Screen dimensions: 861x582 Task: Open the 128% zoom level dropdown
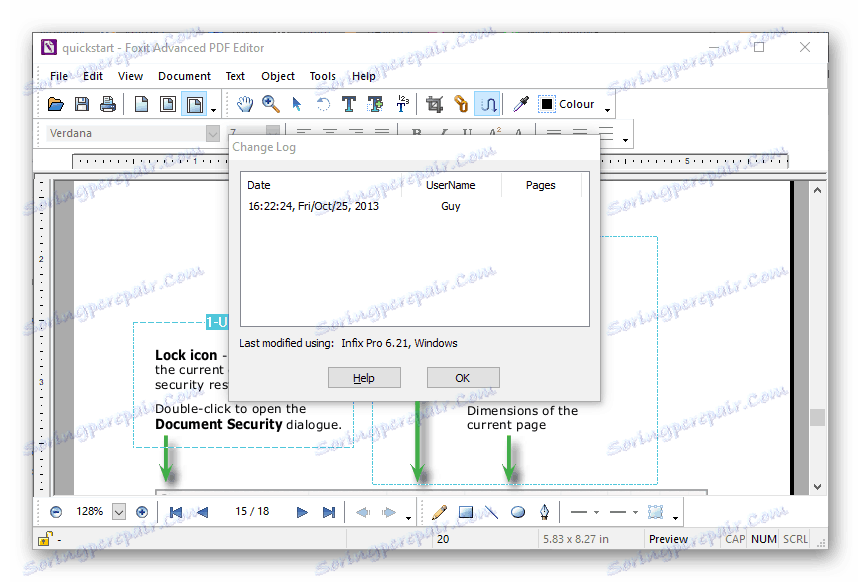click(x=119, y=512)
